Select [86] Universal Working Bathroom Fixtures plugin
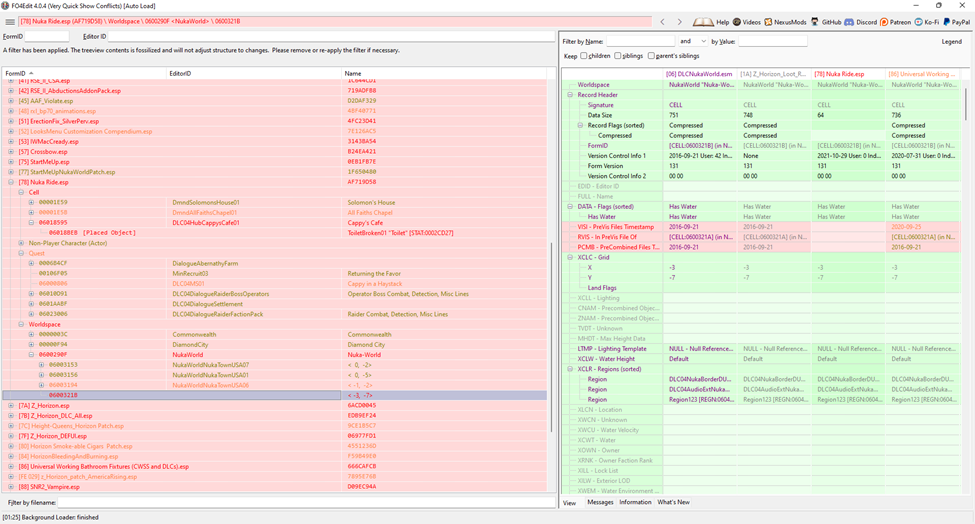 (x=275, y=466)
